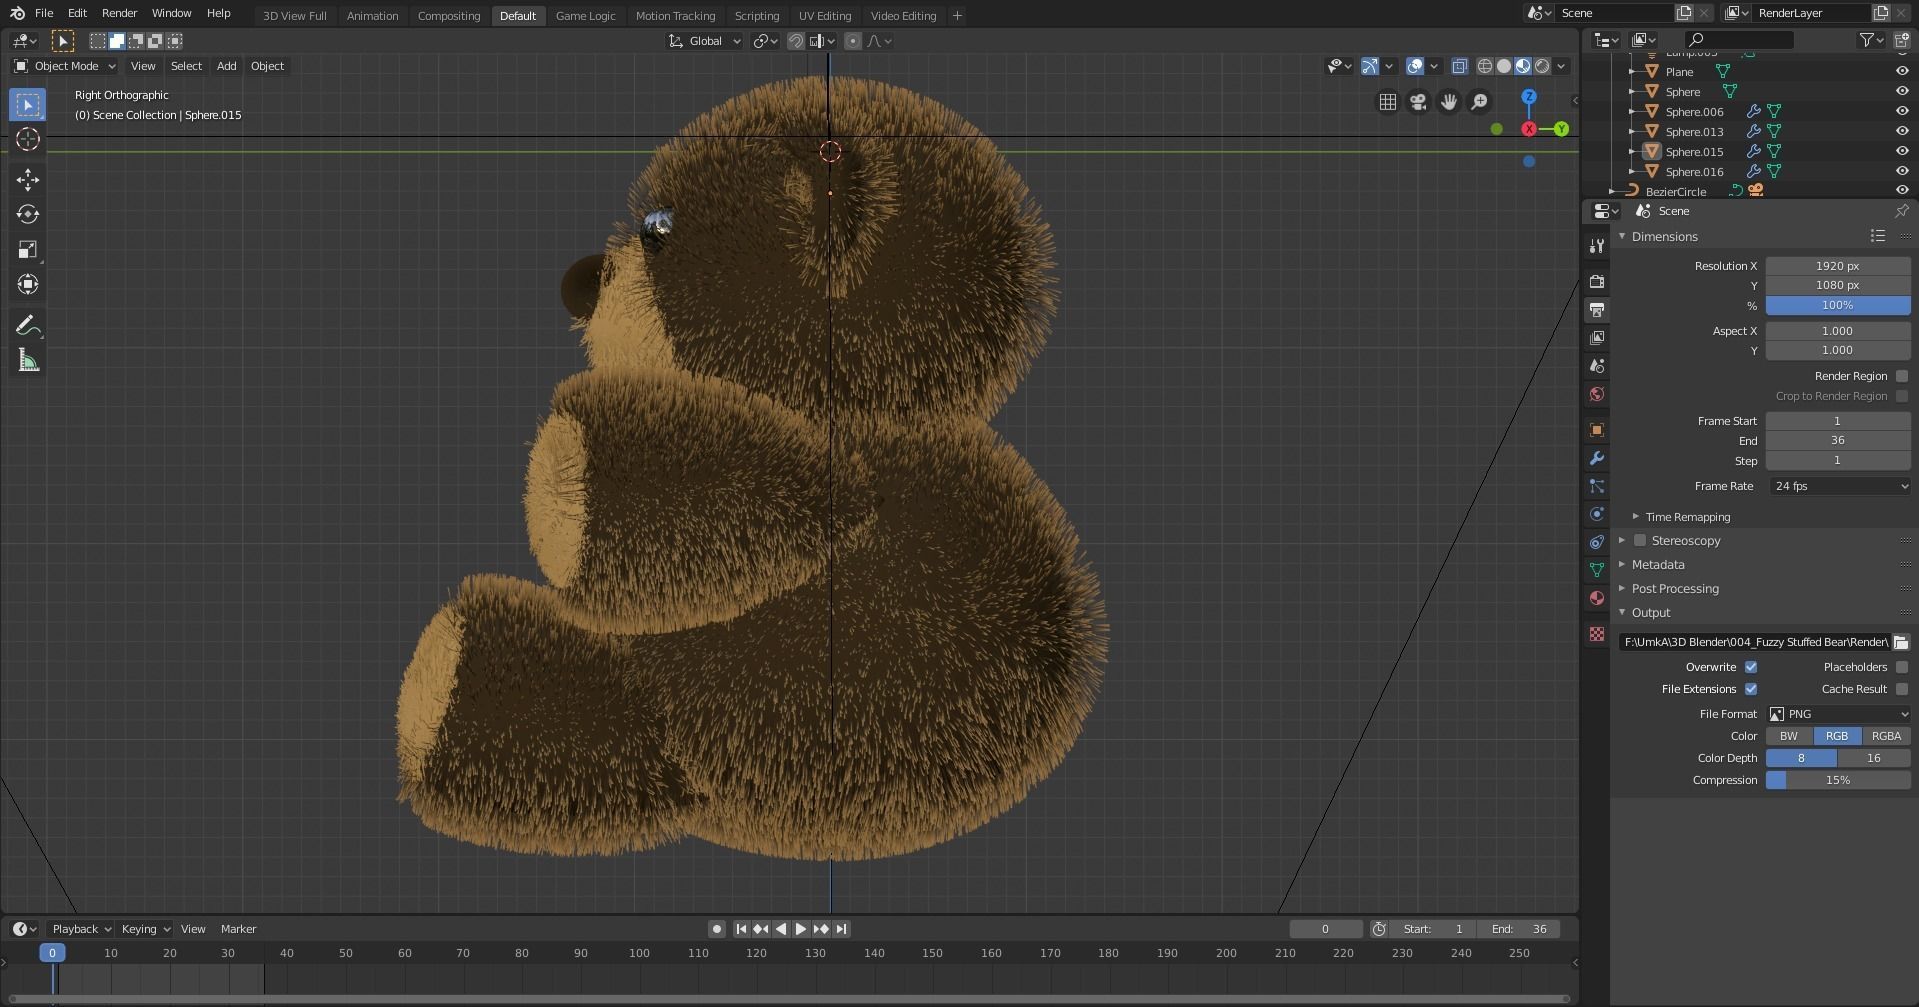
Task: Open the World properties tab
Action: pos(1596,394)
